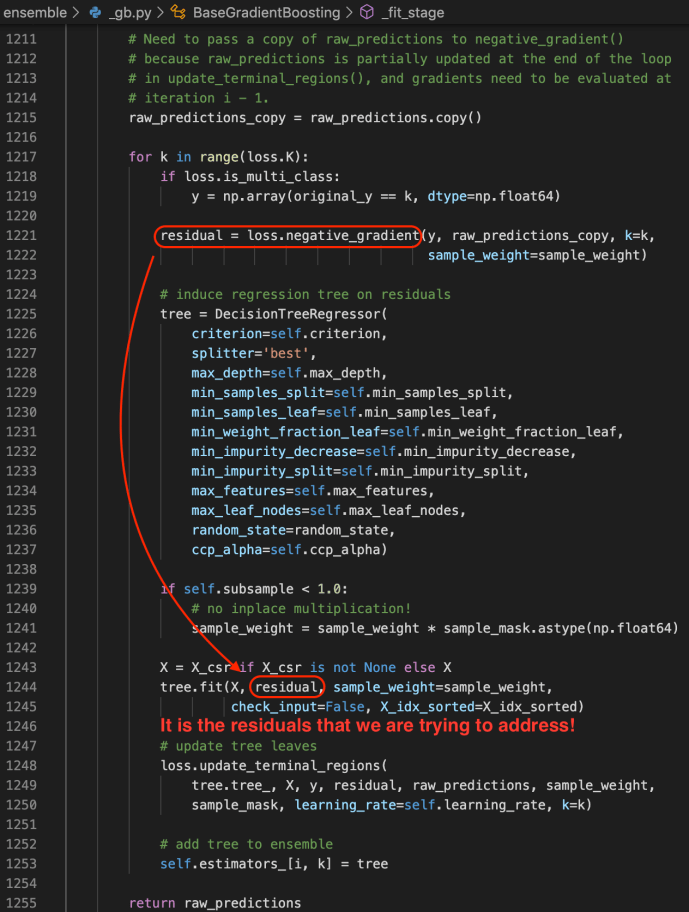
Task: Click 'max_leaf_nodes=self.max_leaf_nodes,' line
Action: 329,511
